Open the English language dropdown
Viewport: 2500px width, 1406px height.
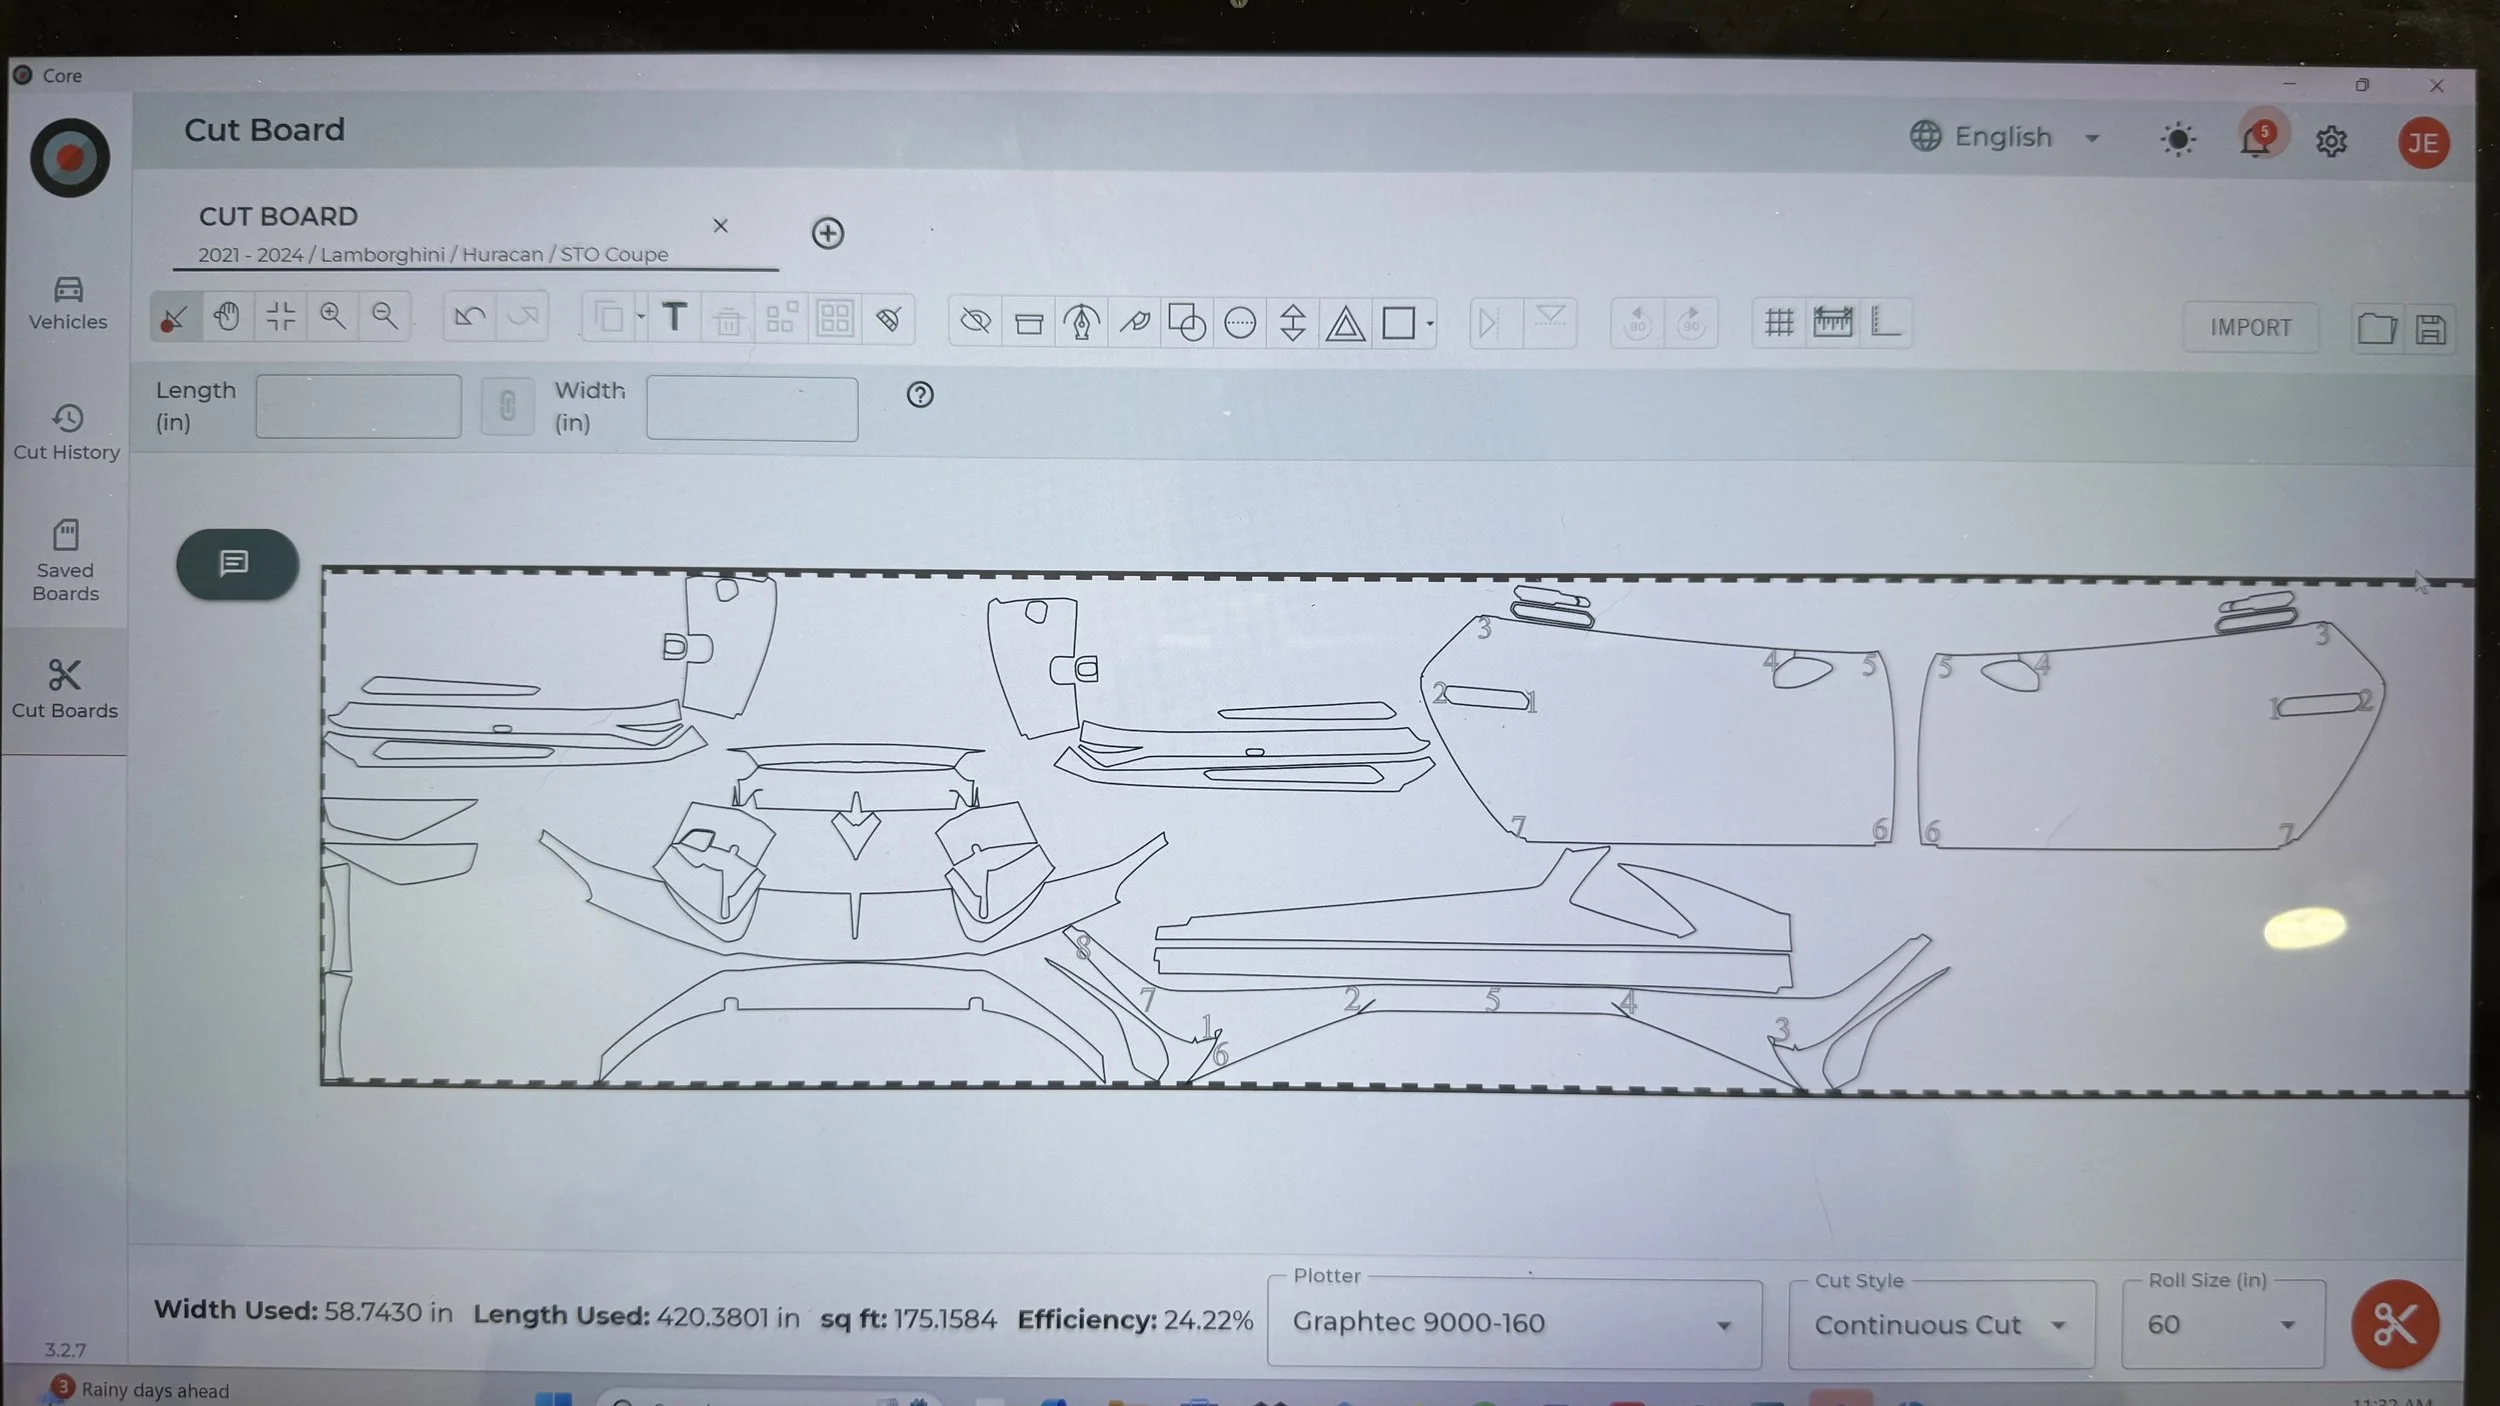2005,137
